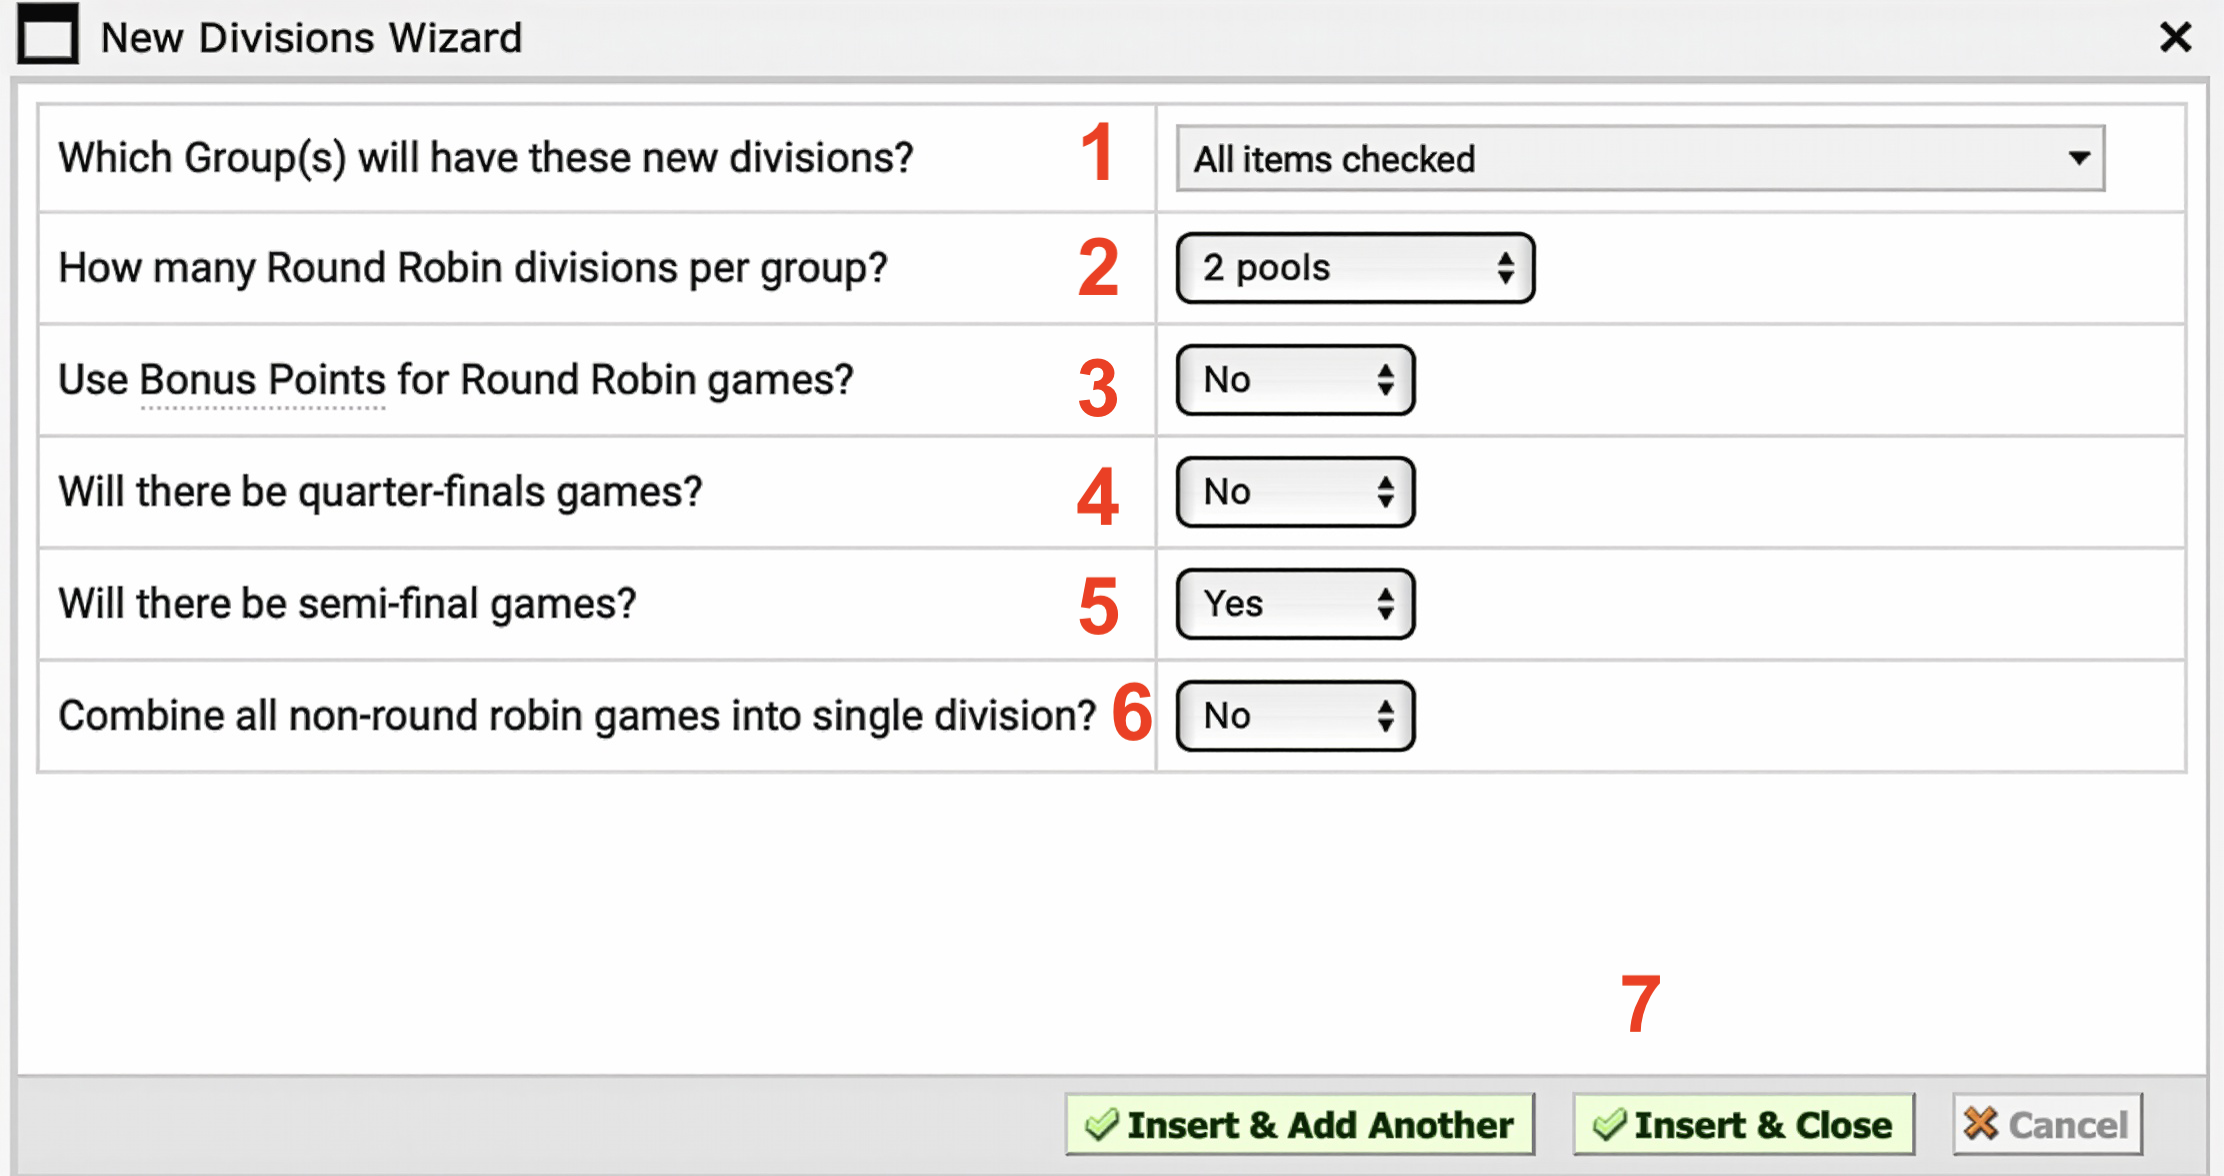2224x1176 pixels.
Task: Open the combine non-round robin games dropdown
Action: (1295, 716)
